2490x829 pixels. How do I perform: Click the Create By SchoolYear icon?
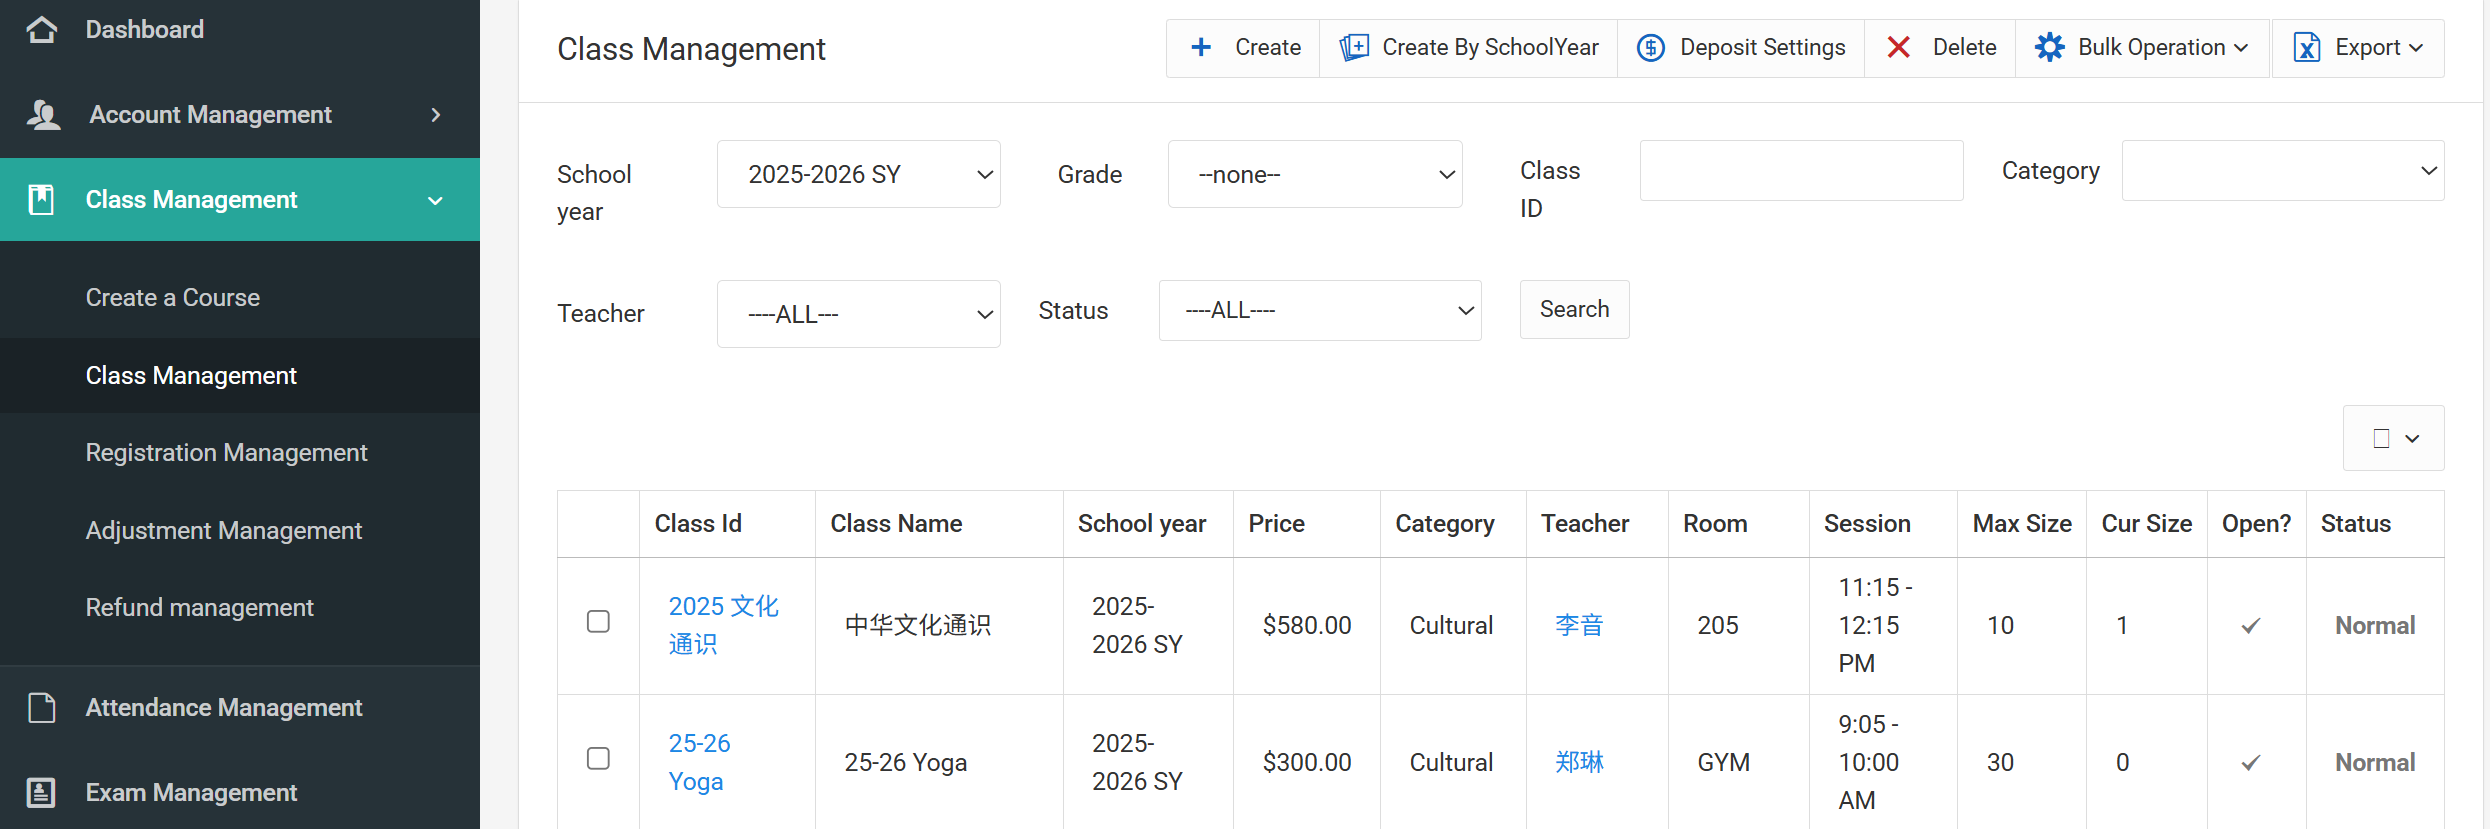pyautogui.click(x=1354, y=48)
